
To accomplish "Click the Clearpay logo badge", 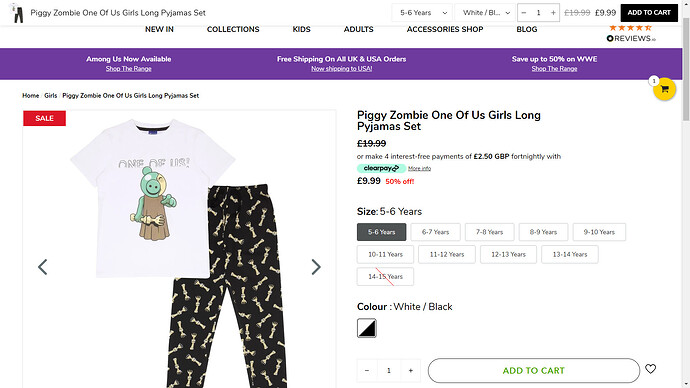I will pyautogui.click(x=381, y=168).
